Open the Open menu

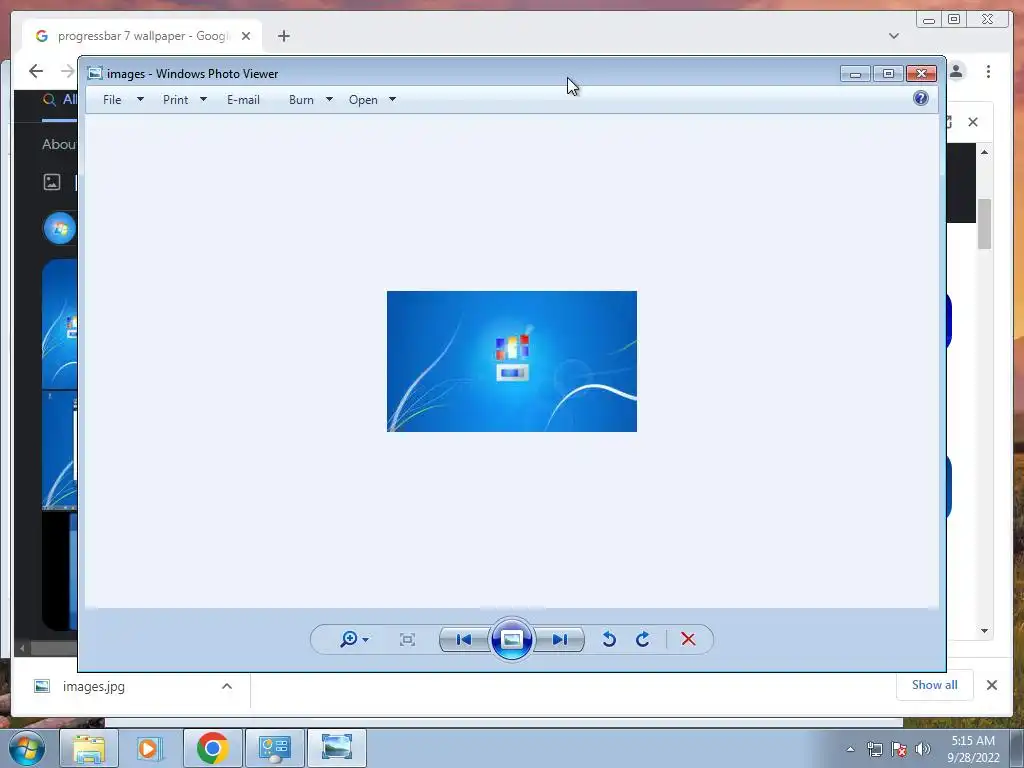tap(363, 100)
